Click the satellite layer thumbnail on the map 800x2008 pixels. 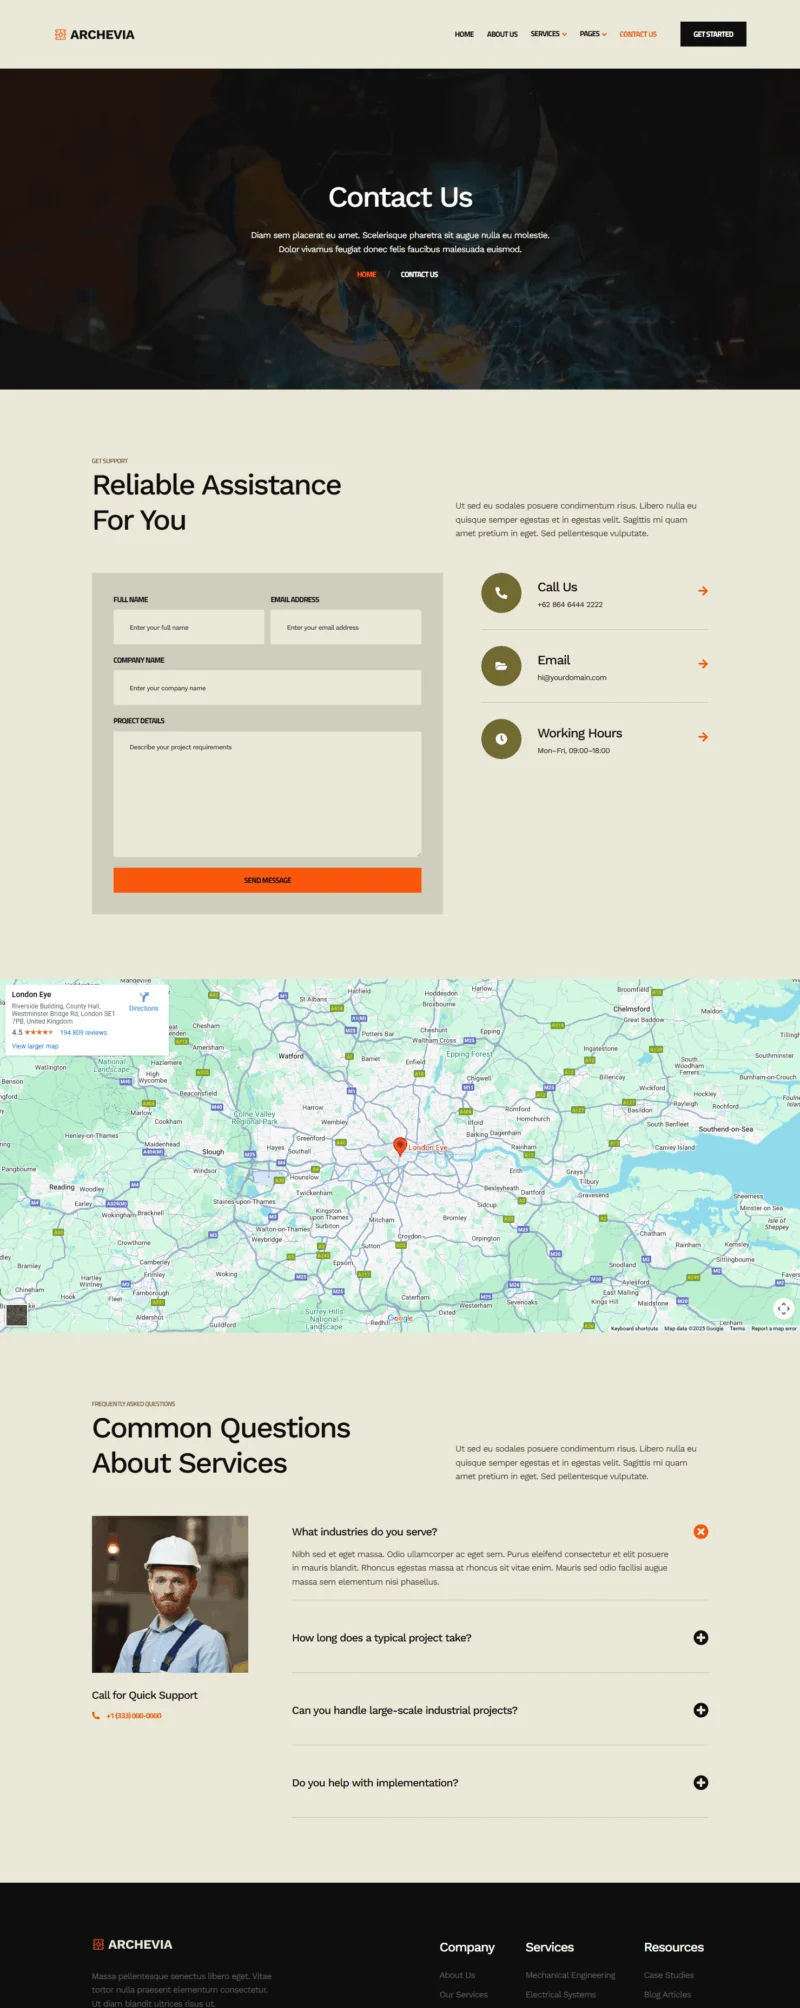[17, 1315]
